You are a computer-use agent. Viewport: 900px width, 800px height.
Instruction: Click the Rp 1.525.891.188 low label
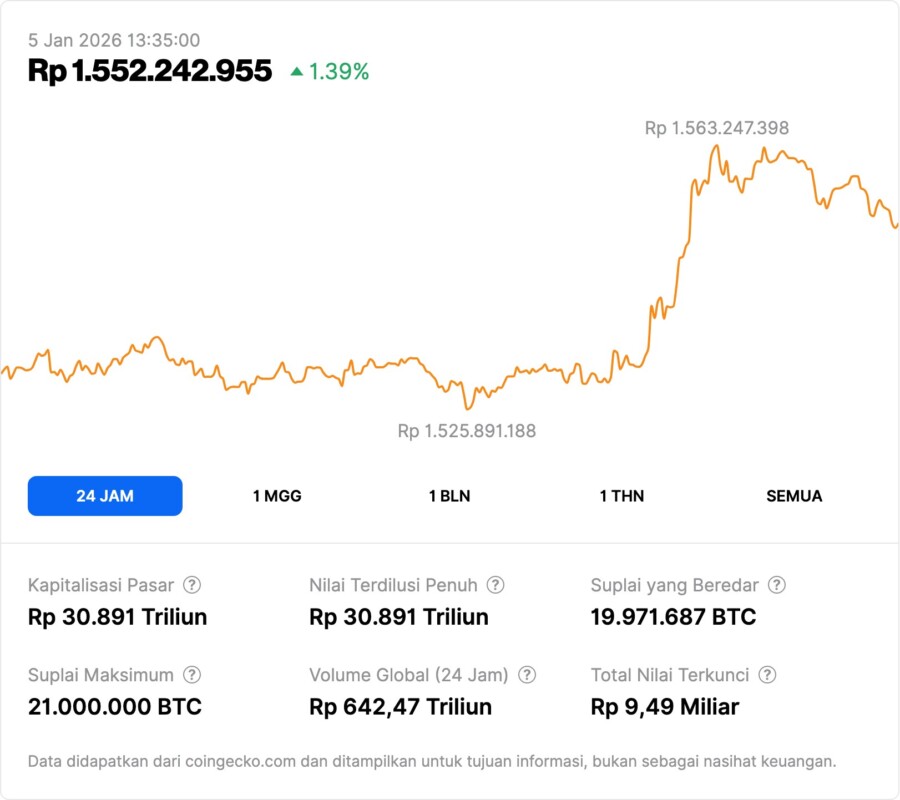[467, 431]
